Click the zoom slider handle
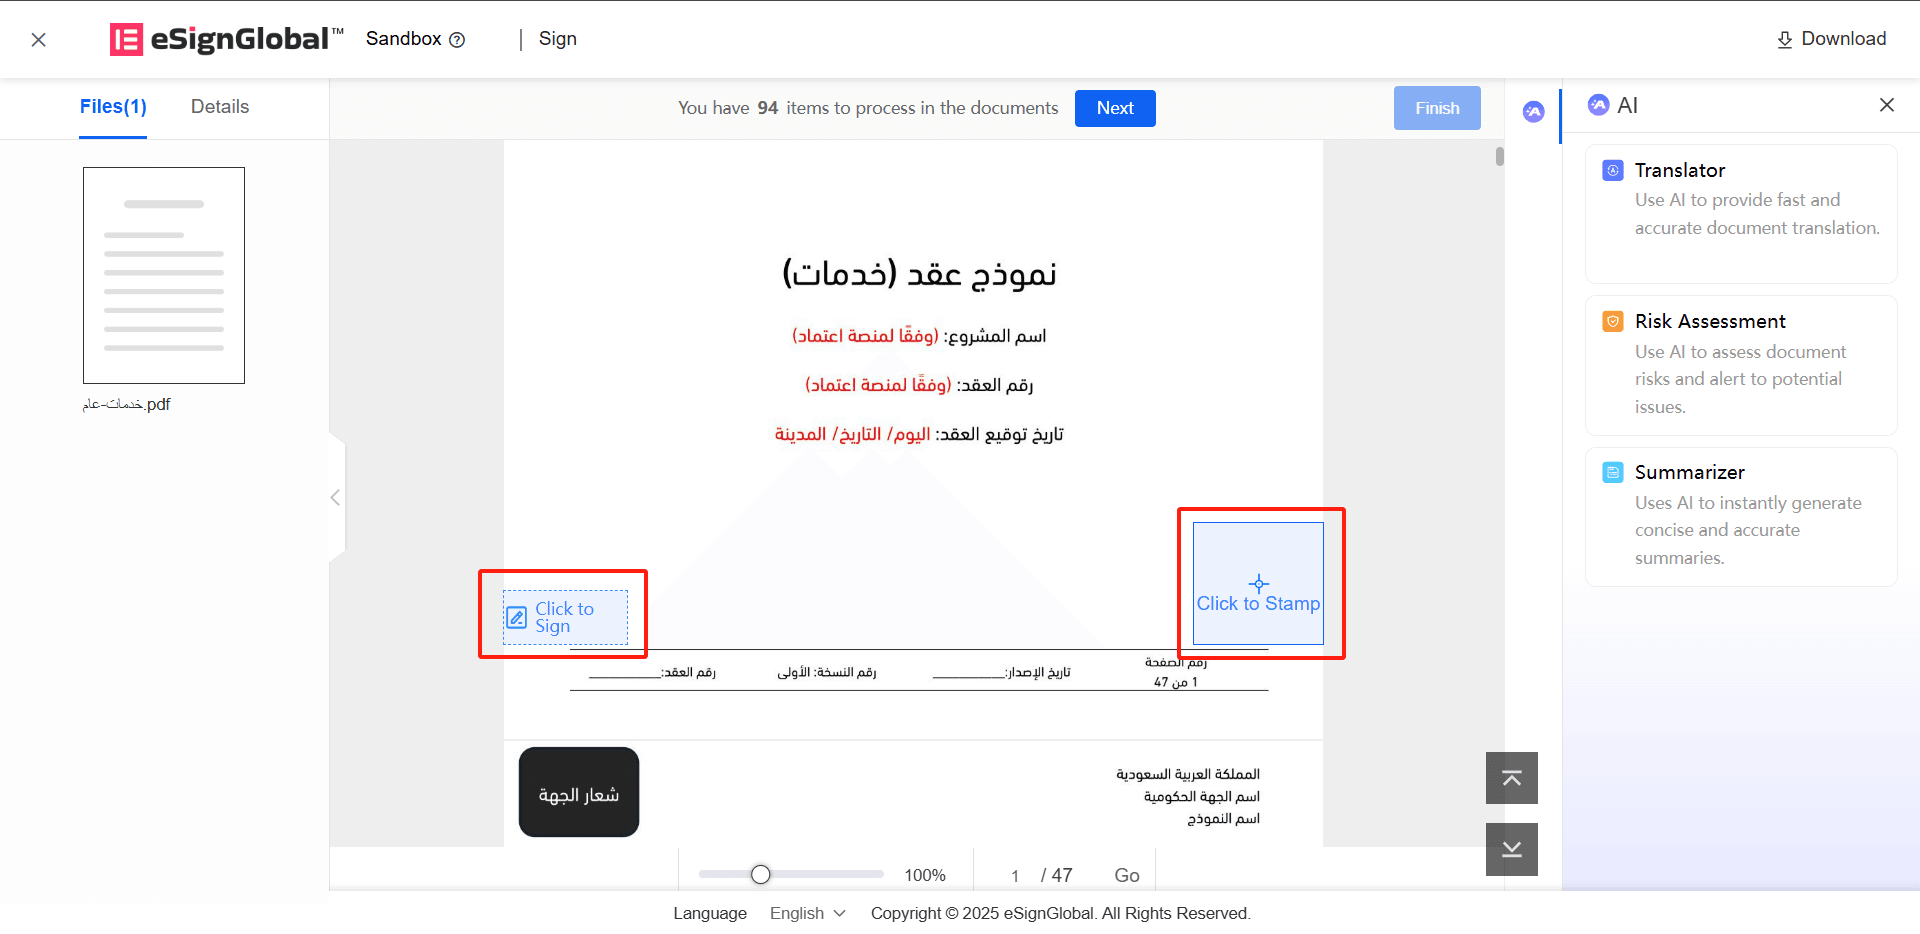 click(761, 875)
